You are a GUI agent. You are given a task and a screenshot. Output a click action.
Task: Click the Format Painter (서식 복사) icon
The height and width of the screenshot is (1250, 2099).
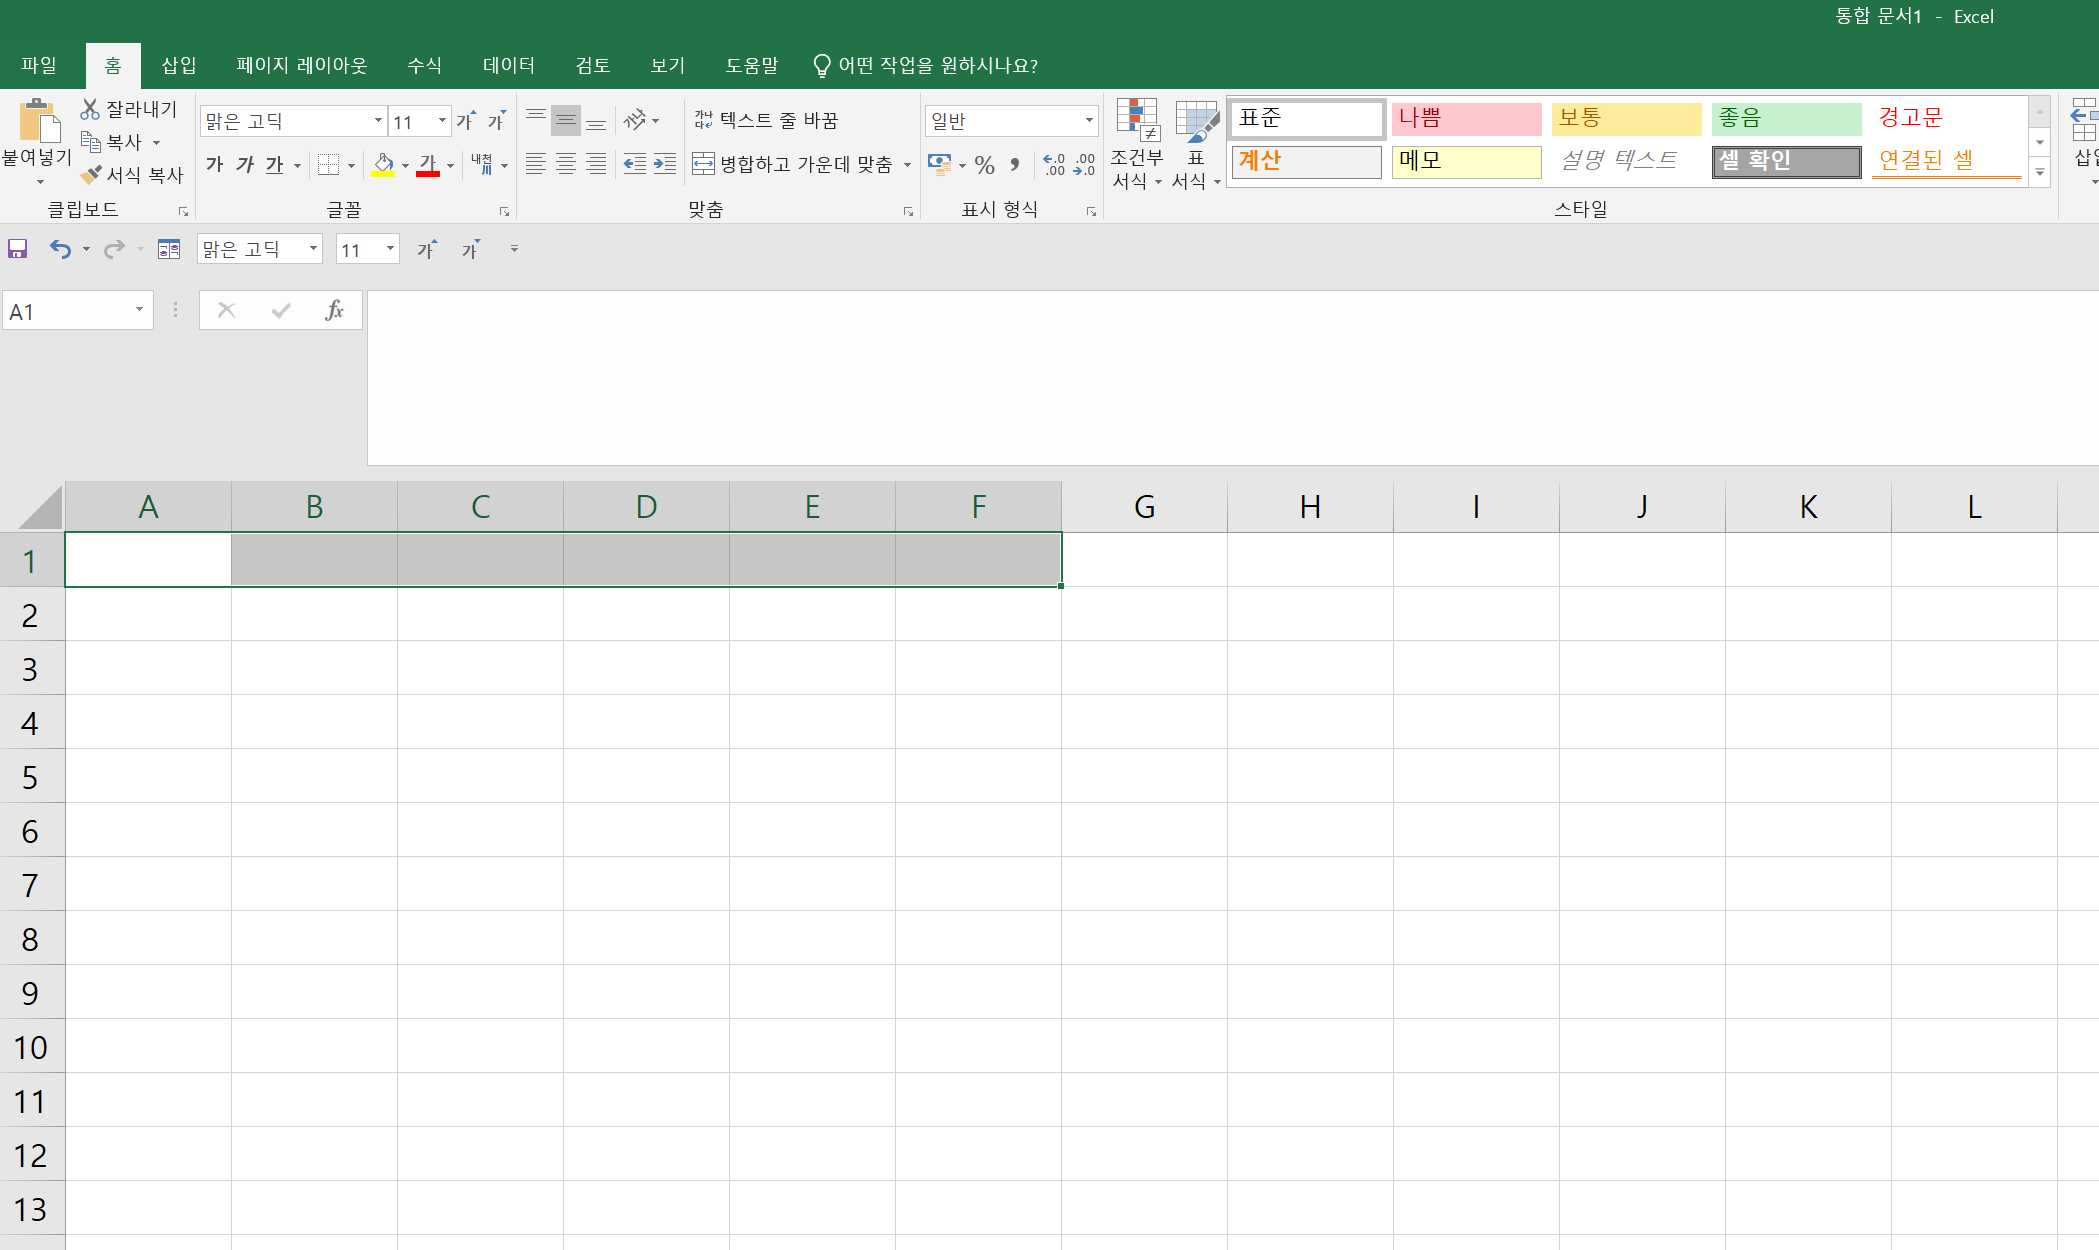[92, 175]
